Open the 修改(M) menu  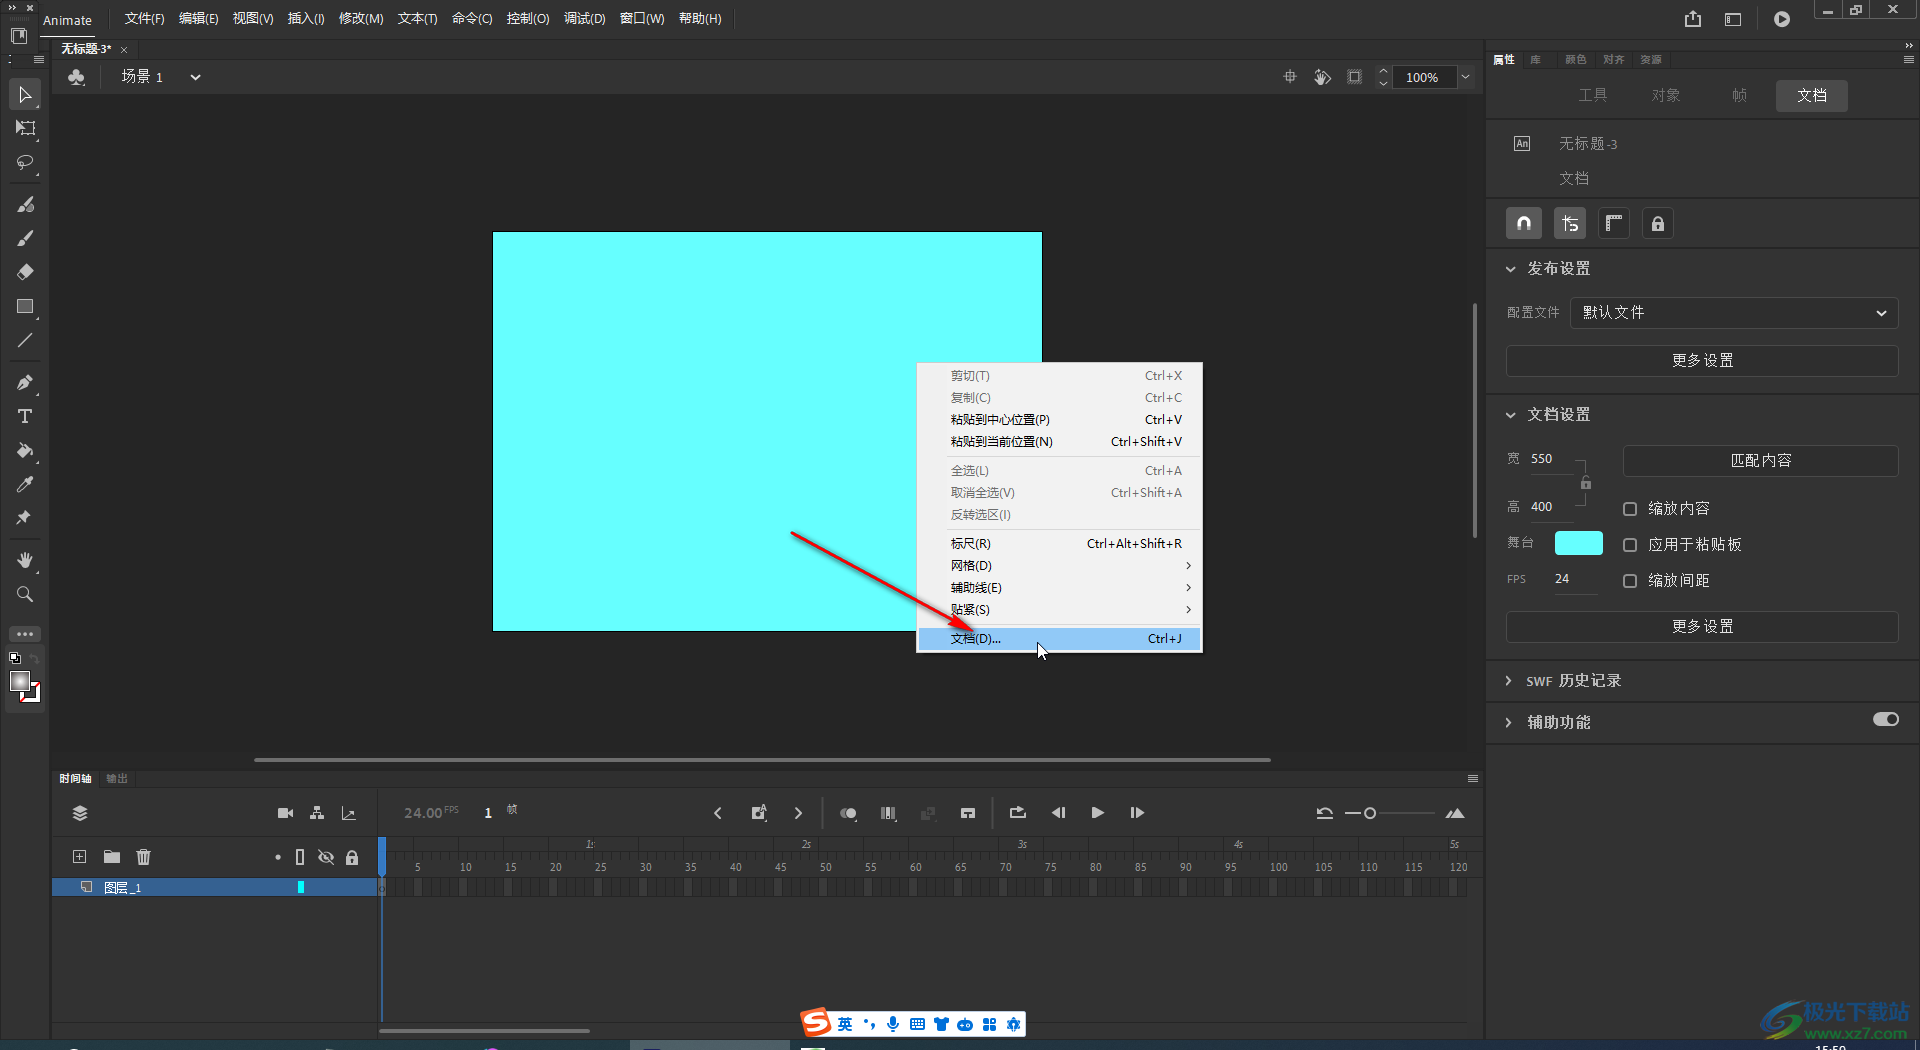tap(361, 19)
